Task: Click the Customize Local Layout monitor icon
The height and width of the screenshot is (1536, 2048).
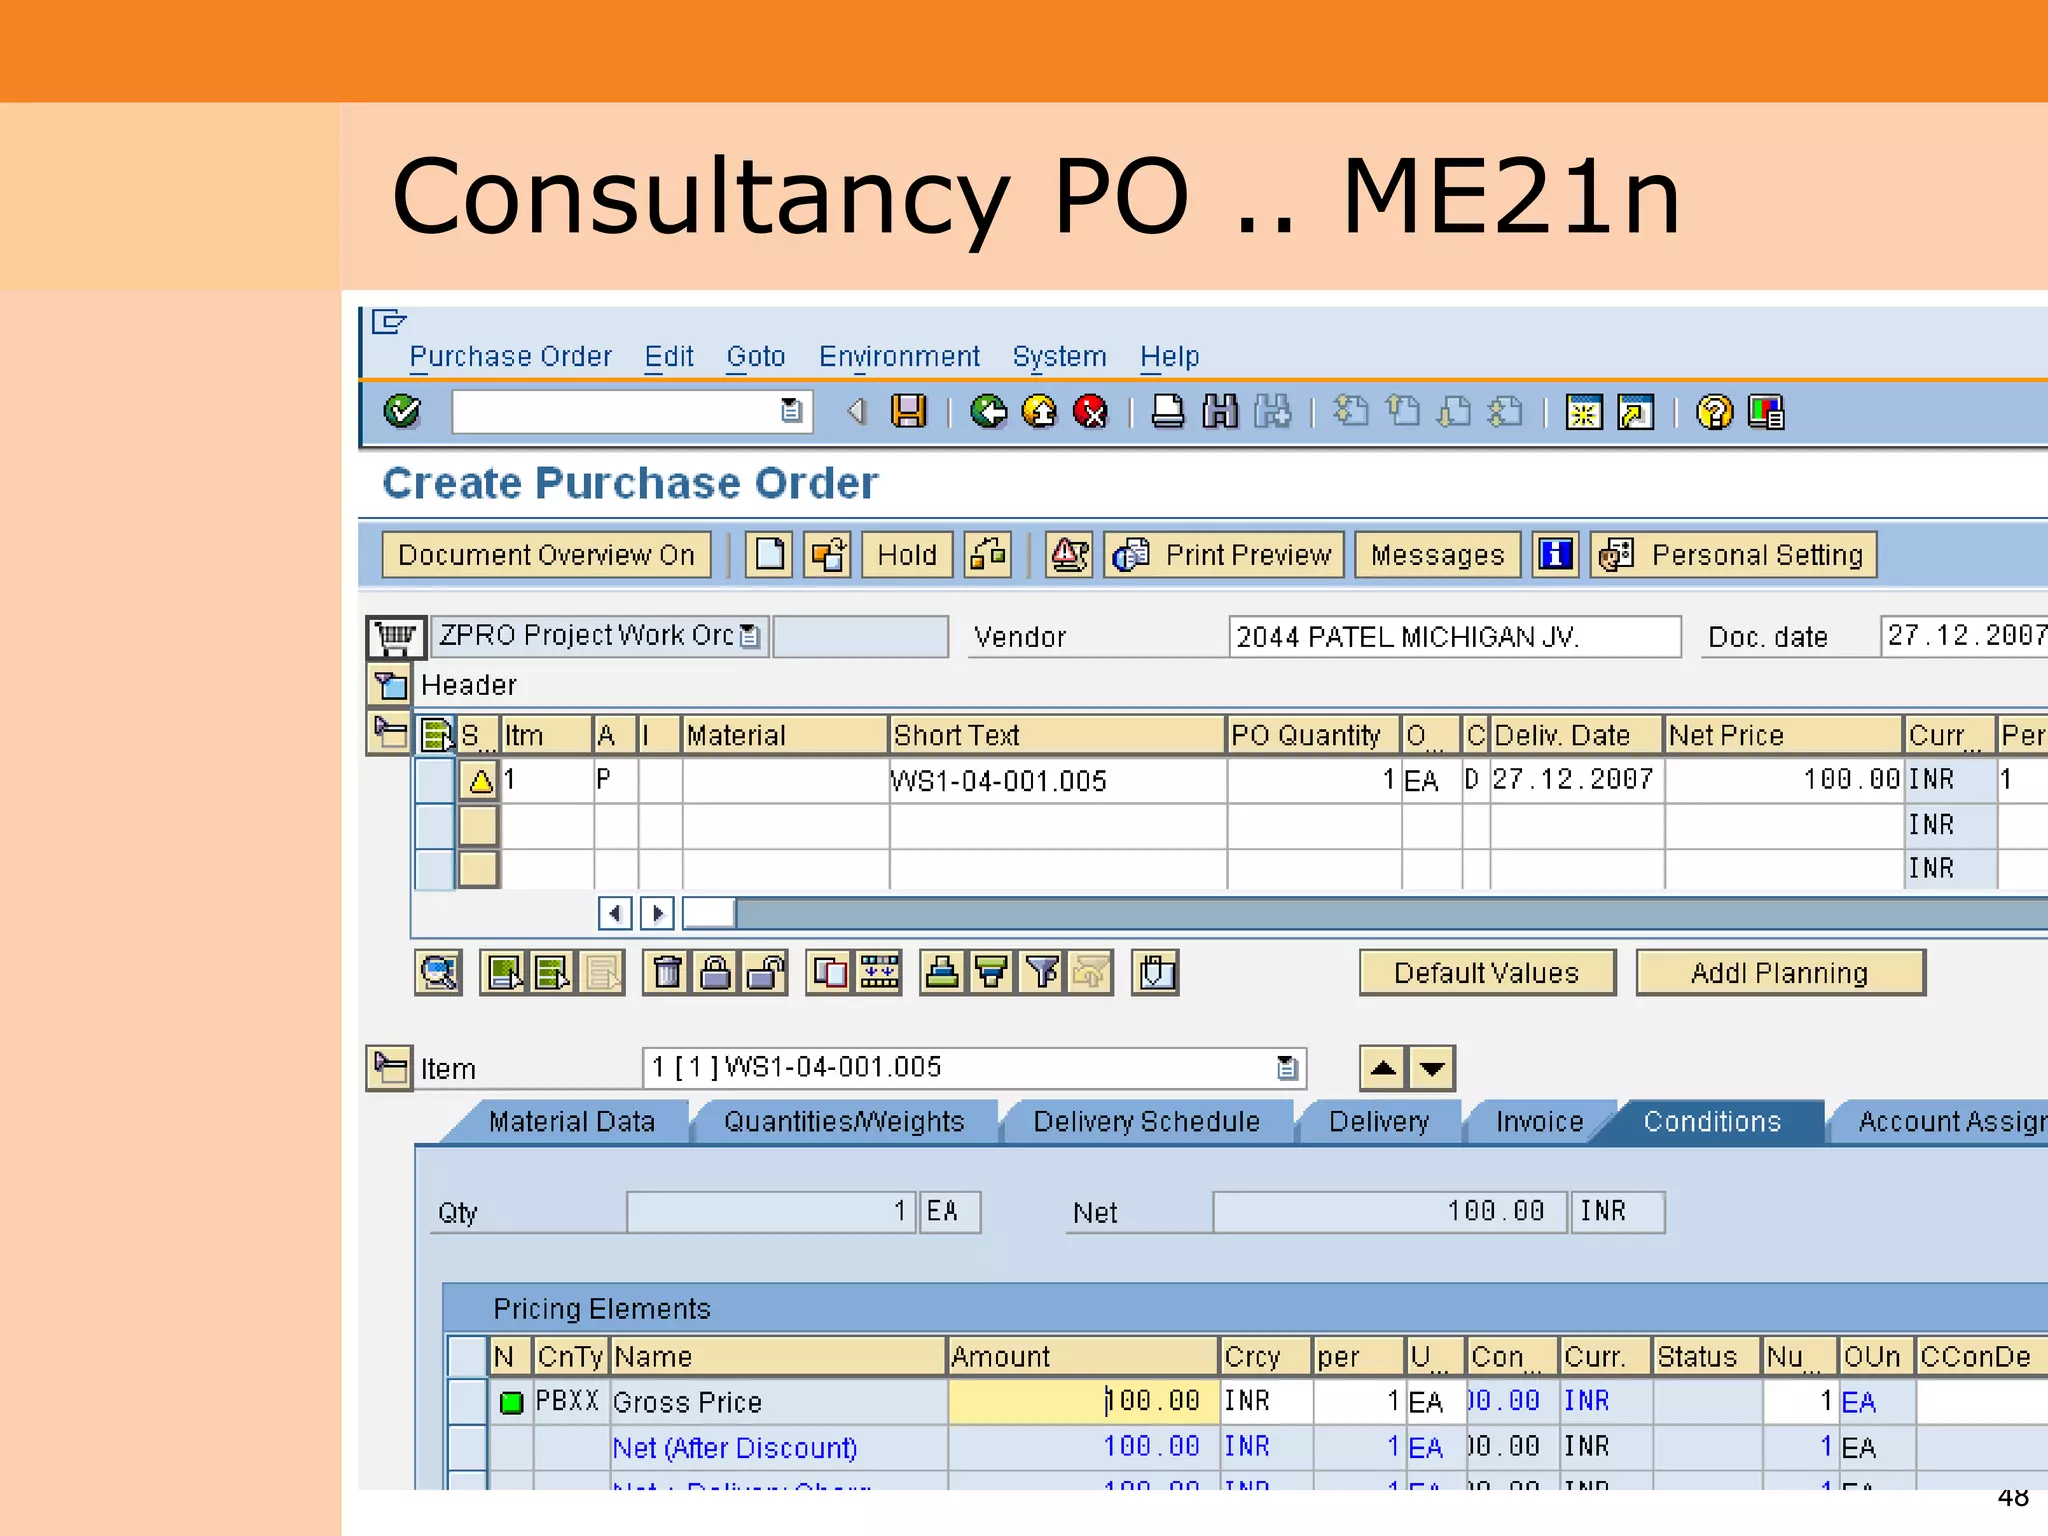Action: [x=1766, y=411]
